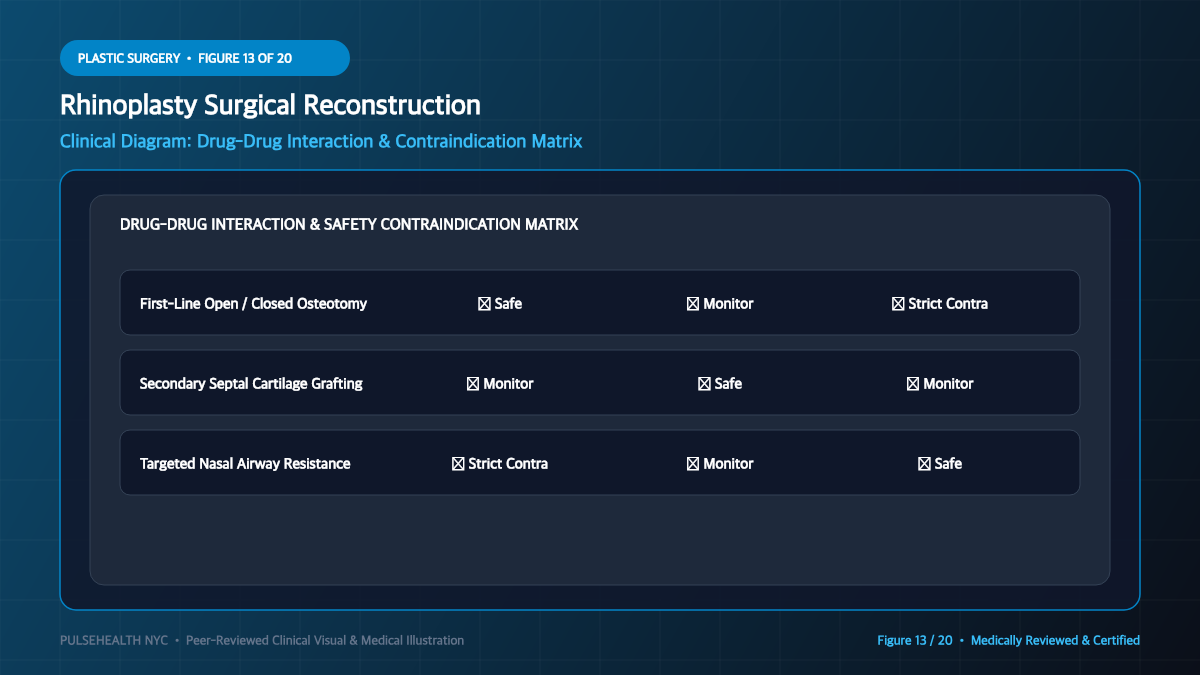Click Figure 13 / 20 Medically Reviewed footer text
This screenshot has width=1200, height=675.
[1008, 640]
